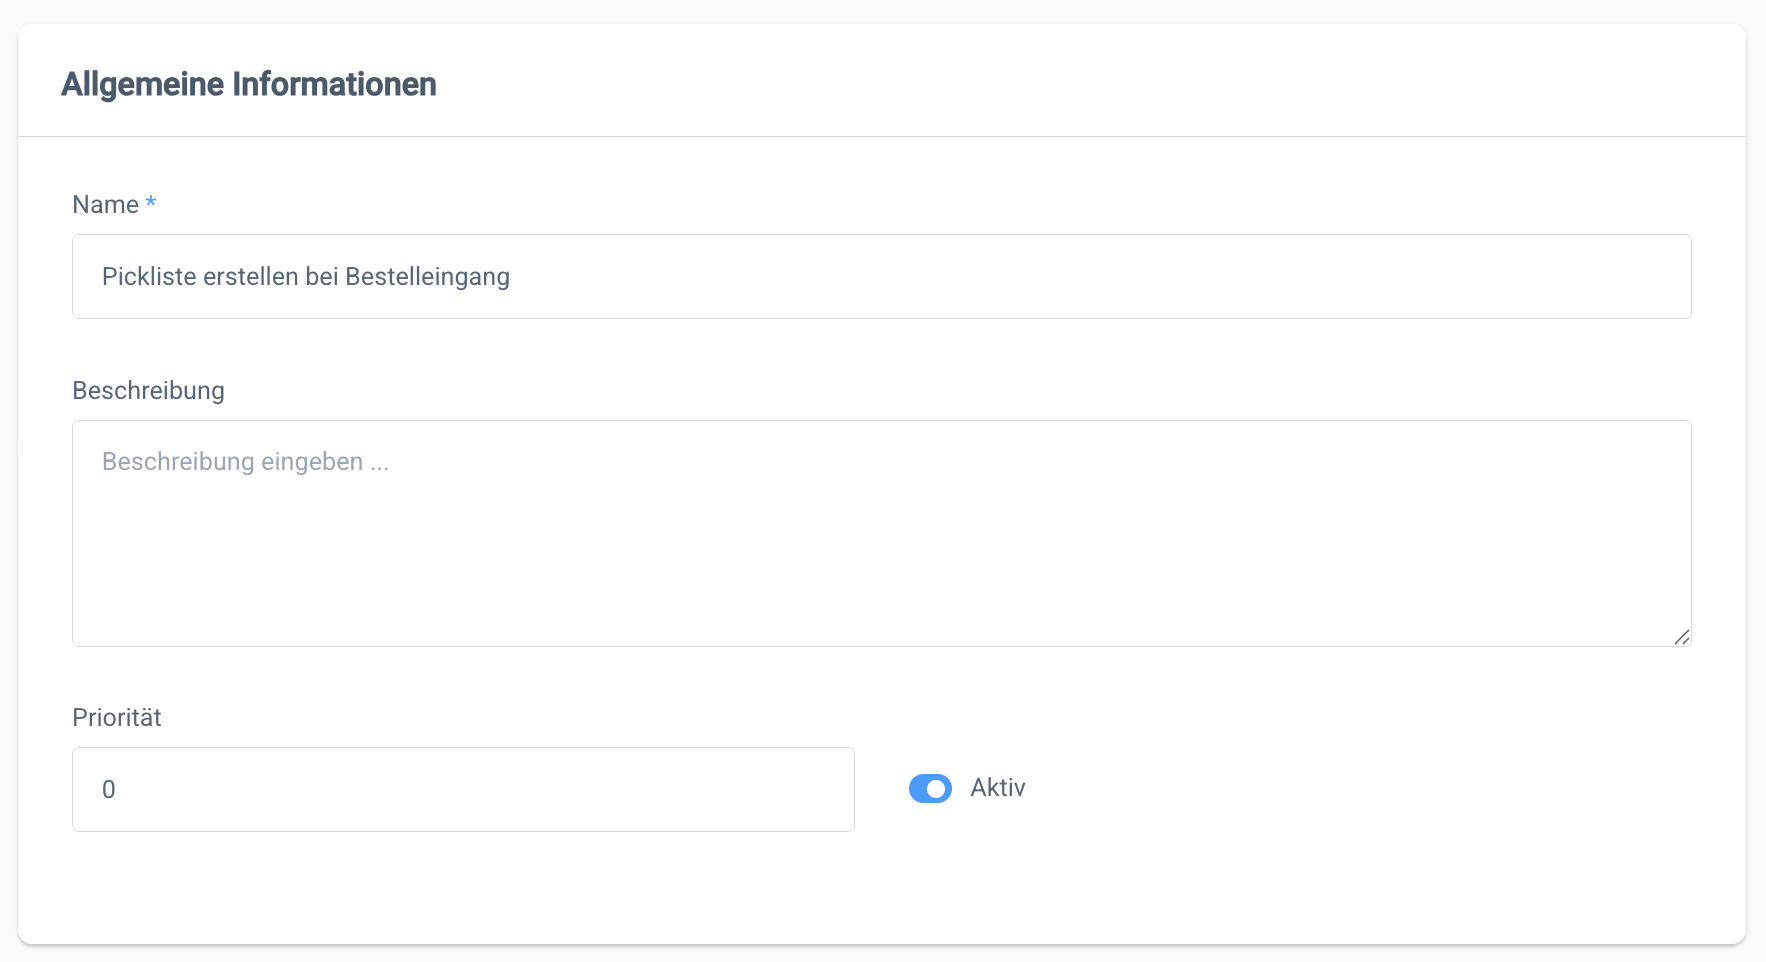Screen dimensions: 1766x962
Task: Click the word 'eingeben' in the description placeholder
Action: click(x=311, y=462)
